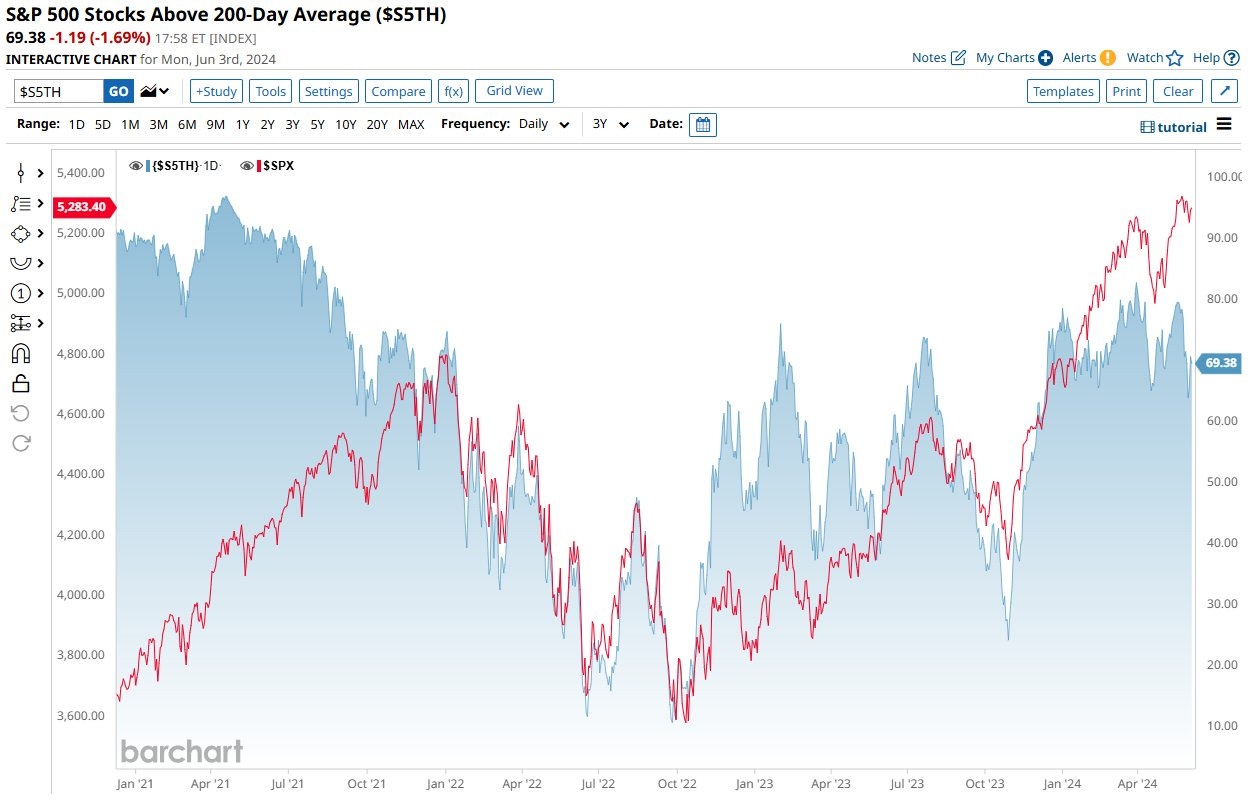Screen dimensions: 1254x808
Task: Expand the line tools submenu arrow
Action: pos(41,173)
